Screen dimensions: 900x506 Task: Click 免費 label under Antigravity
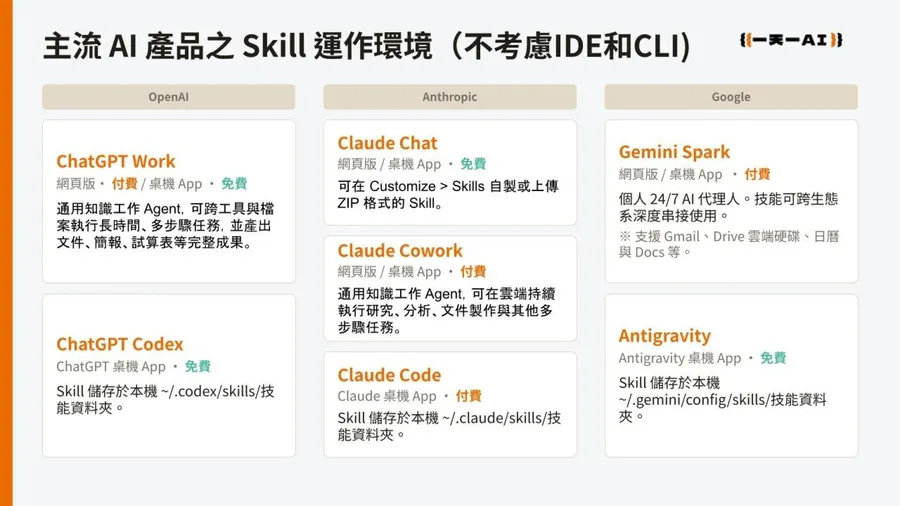(x=773, y=358)
